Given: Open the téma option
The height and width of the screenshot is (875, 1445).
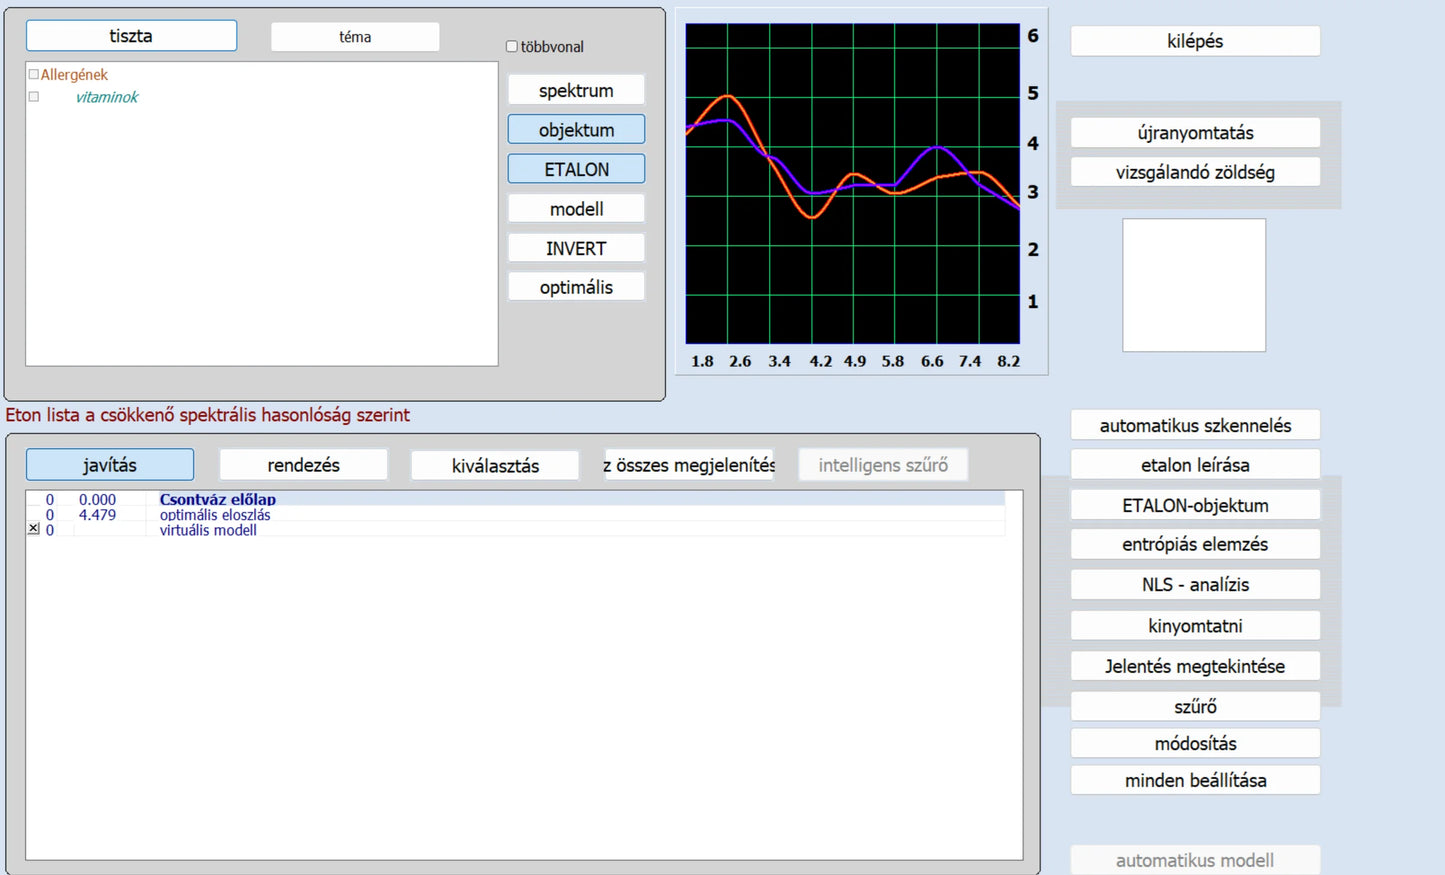Looking at the screenshot, I should 355,37.
